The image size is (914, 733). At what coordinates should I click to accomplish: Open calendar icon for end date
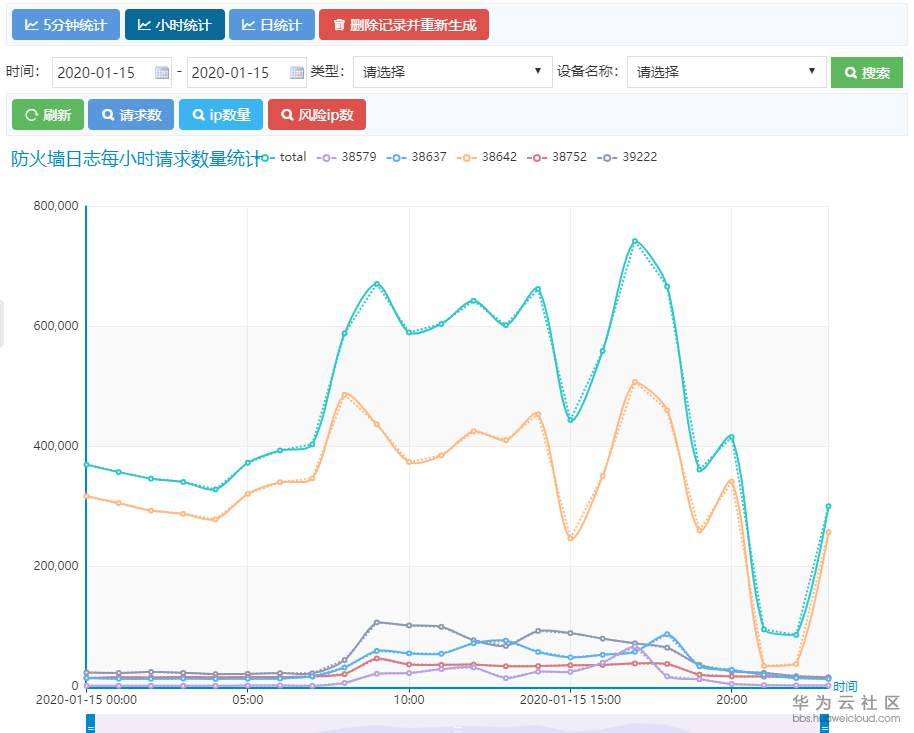click(x=297, y=73)
